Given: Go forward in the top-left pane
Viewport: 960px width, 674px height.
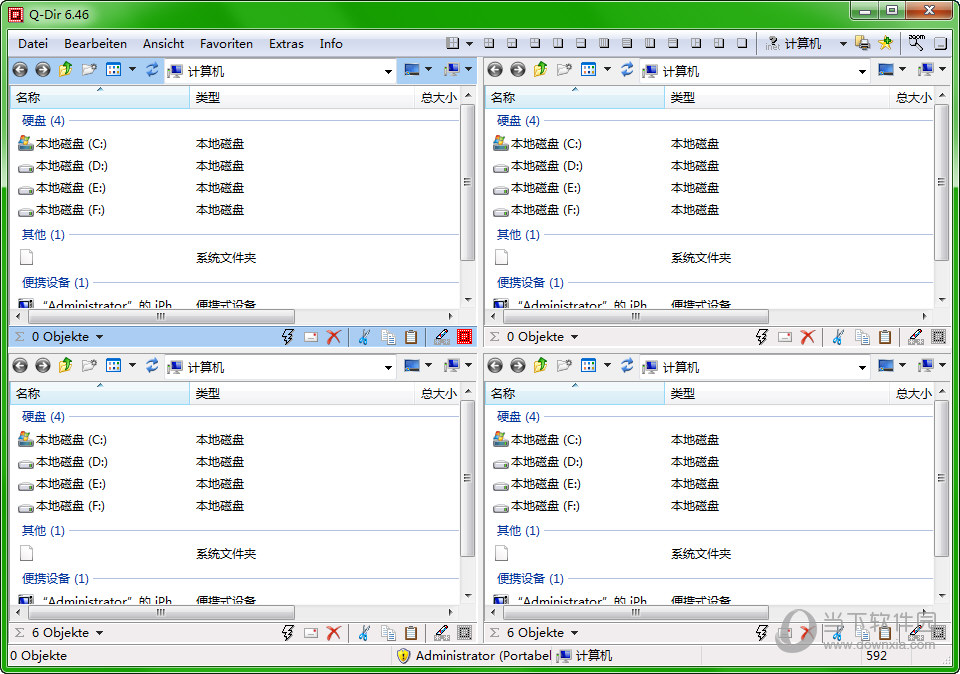Looking at the screenshot, I should pyautogui.click(x=43, y=70).
